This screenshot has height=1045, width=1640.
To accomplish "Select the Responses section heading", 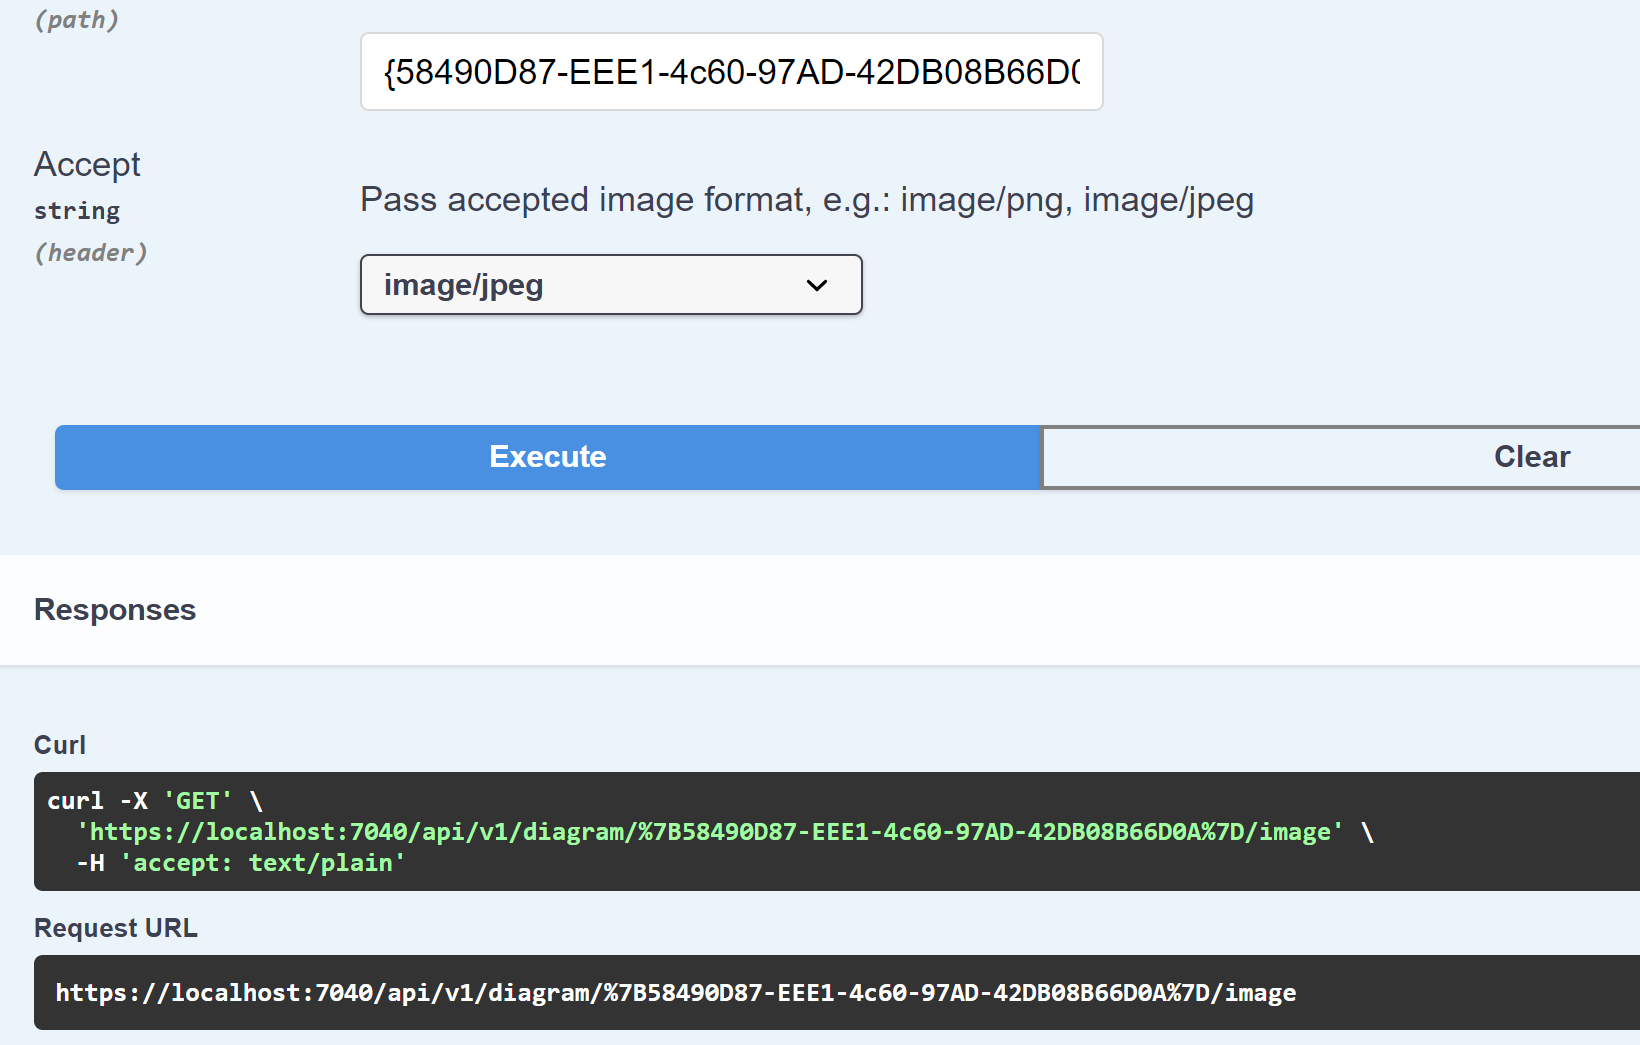I will (x=115, y=610).
